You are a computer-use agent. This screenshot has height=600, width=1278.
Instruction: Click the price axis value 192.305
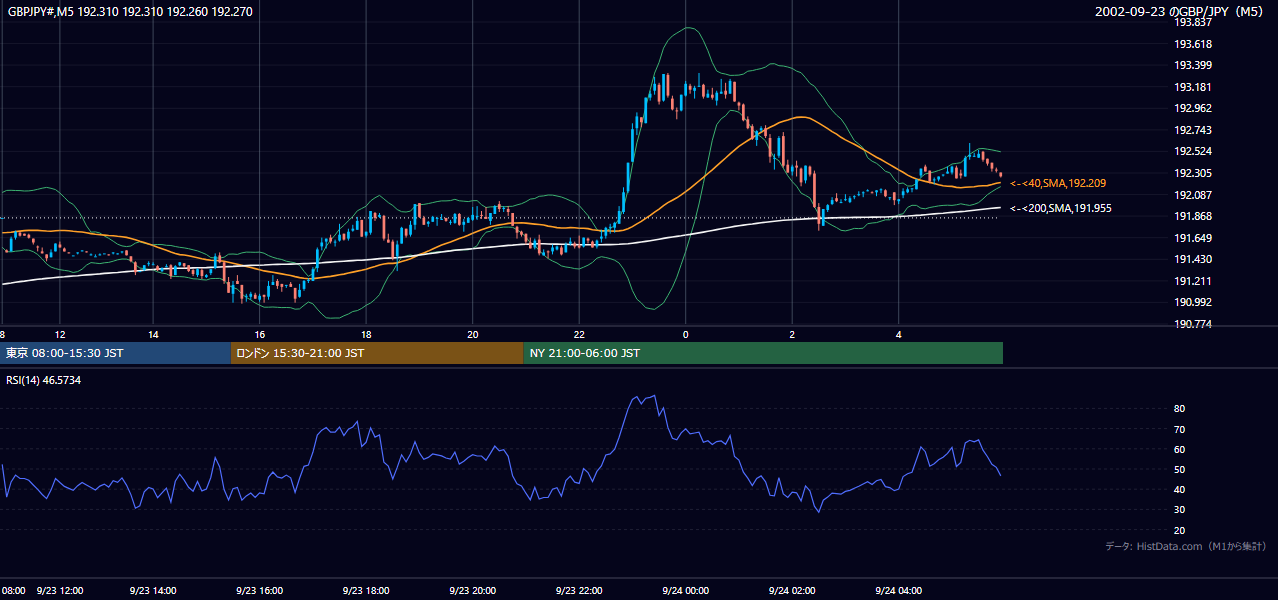[1192, 173]
